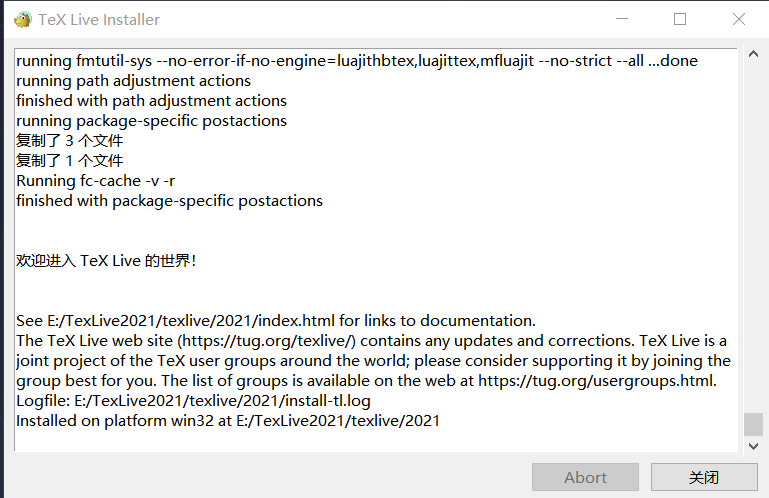Click the Logfile install-tl.log path line
The height and width of the screenshot is (498, 769).
[x=193, y=401]
